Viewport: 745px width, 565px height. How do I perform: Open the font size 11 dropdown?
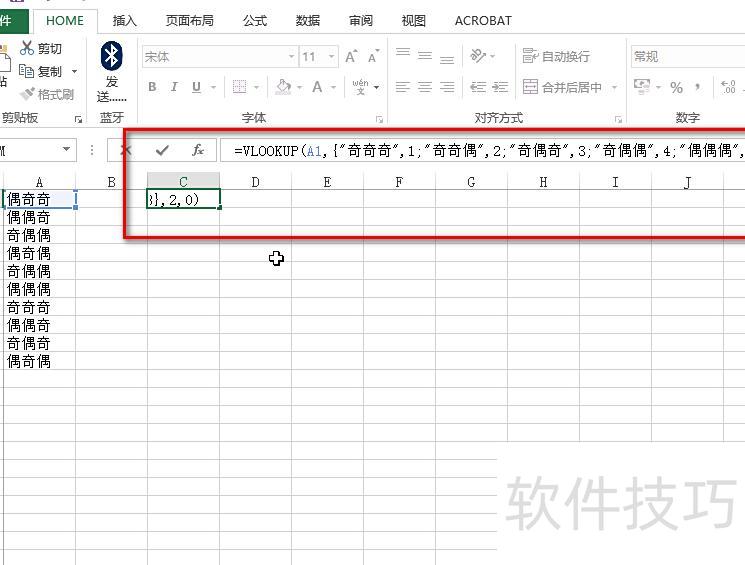click(x=331, y=57)
